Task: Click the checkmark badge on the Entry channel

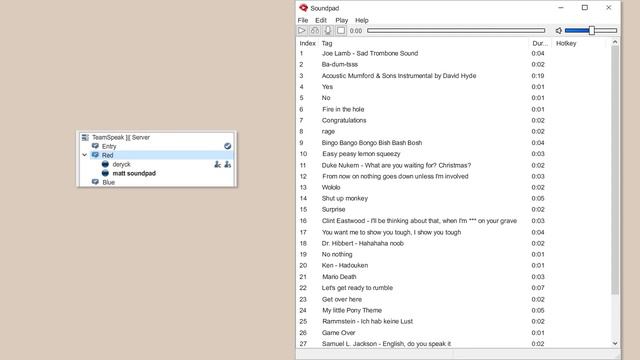Action: coord(227,146)
